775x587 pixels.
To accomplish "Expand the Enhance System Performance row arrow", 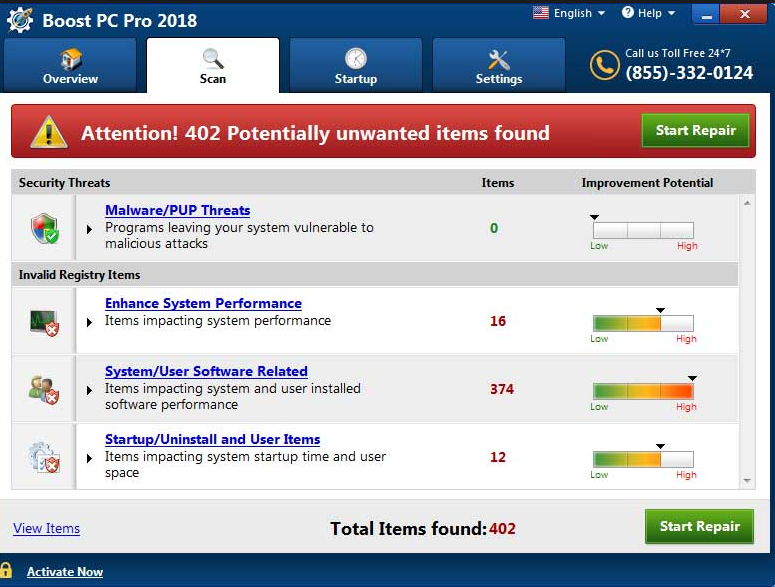I will click(90, 322).
